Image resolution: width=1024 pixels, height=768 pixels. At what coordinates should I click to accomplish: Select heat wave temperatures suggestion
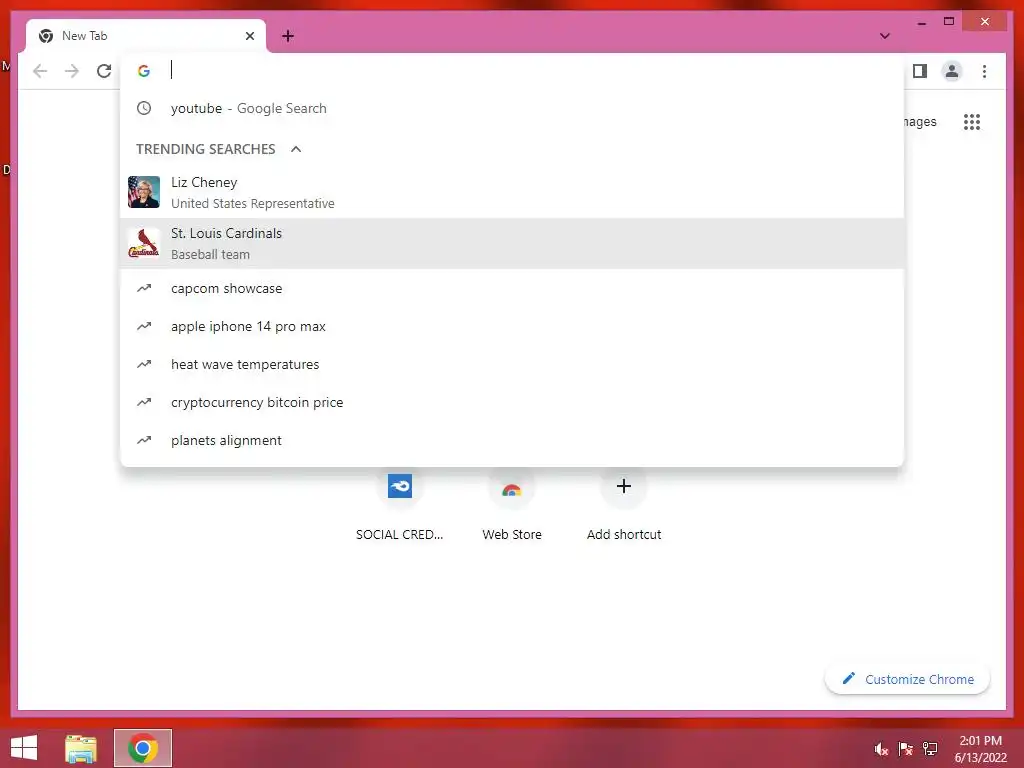[512, 364]
